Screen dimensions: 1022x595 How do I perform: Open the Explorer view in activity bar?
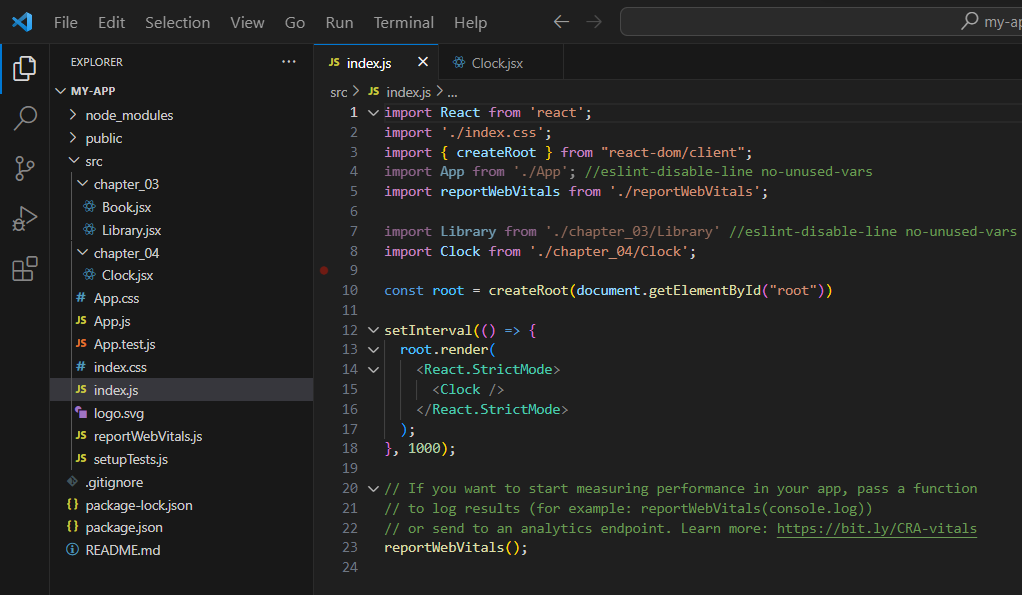25,68
